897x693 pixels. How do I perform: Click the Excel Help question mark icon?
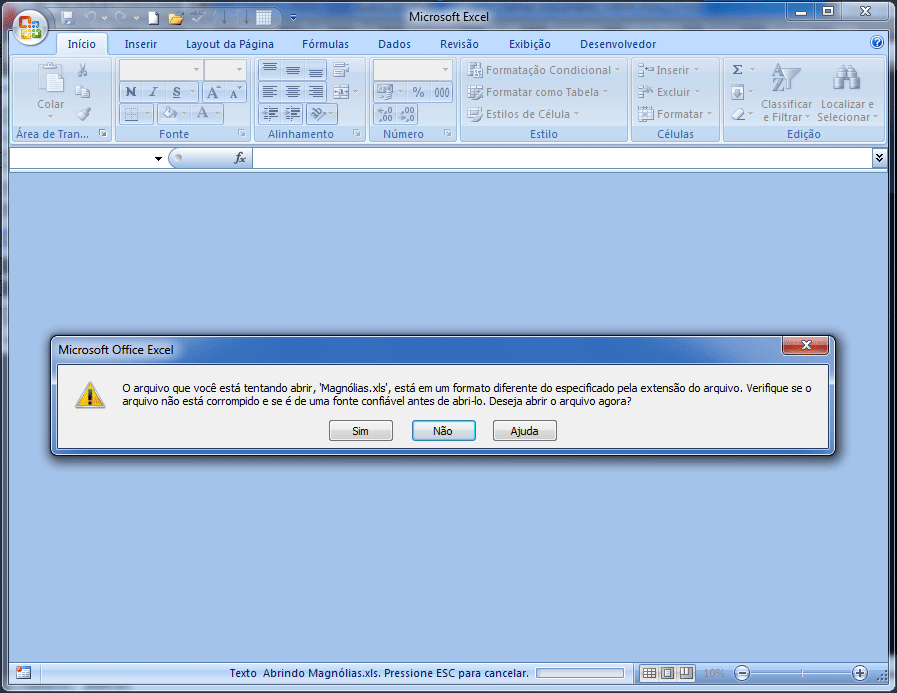877,43
